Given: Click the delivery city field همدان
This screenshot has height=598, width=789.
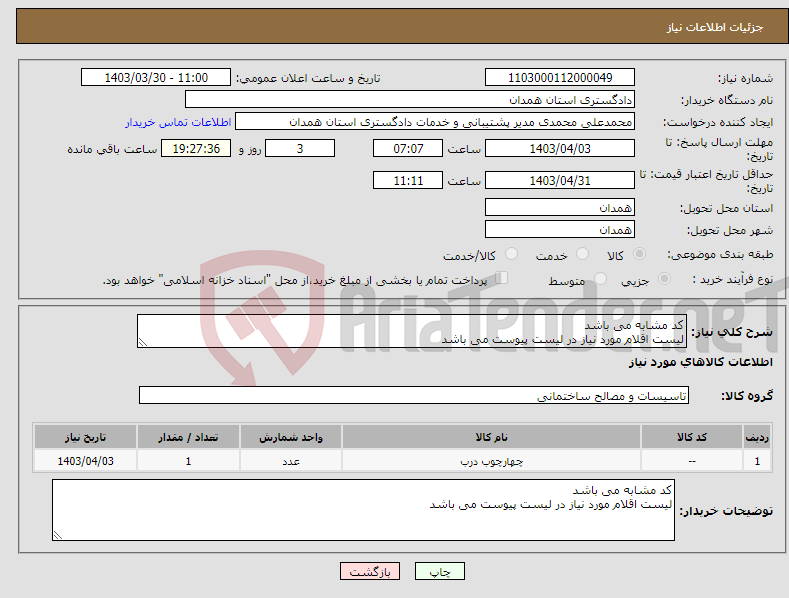Looking at the screenshot, I should [560, 230].
